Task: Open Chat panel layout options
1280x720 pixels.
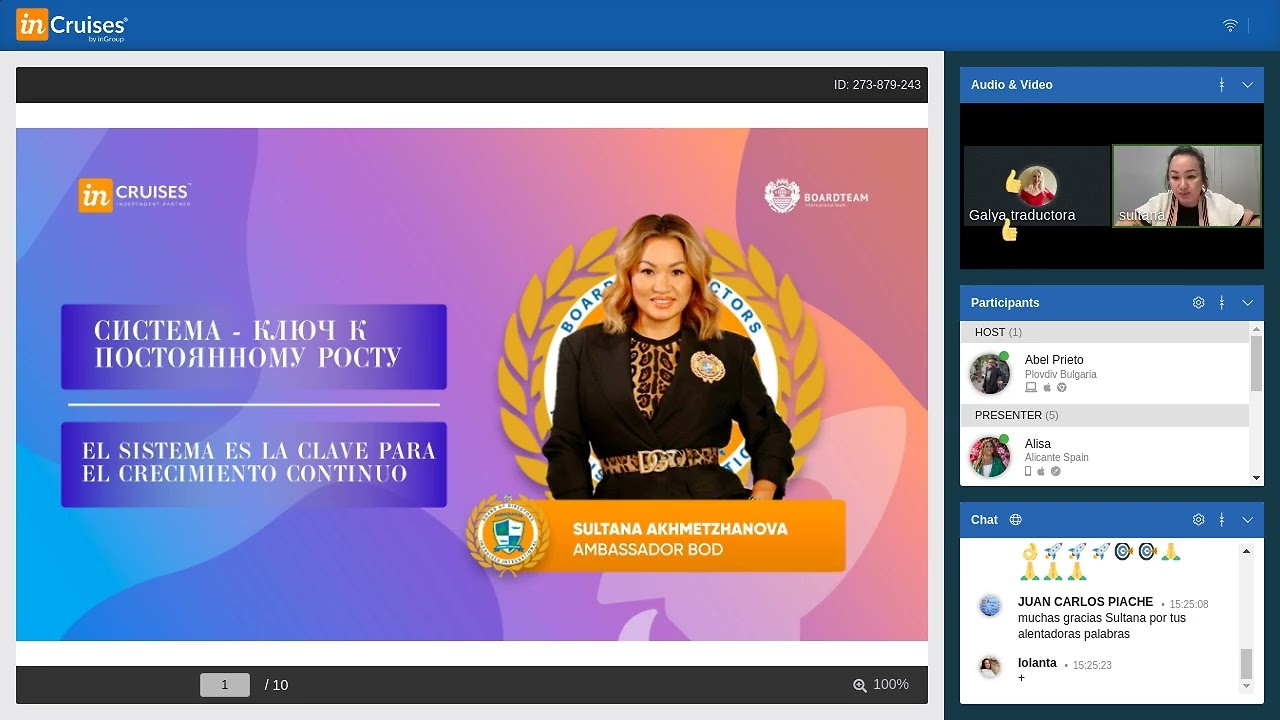Action: 1222,520
